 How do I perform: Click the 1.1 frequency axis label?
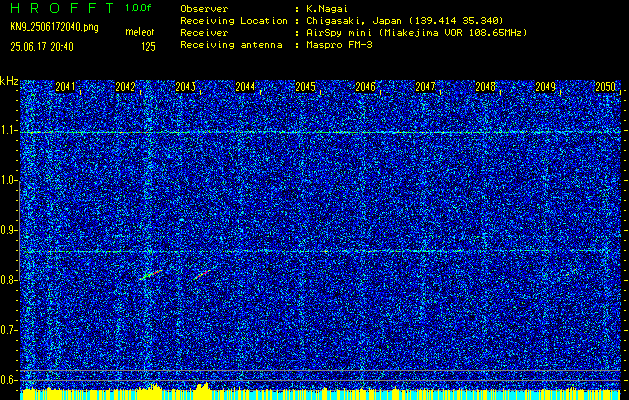click(8, 130)
